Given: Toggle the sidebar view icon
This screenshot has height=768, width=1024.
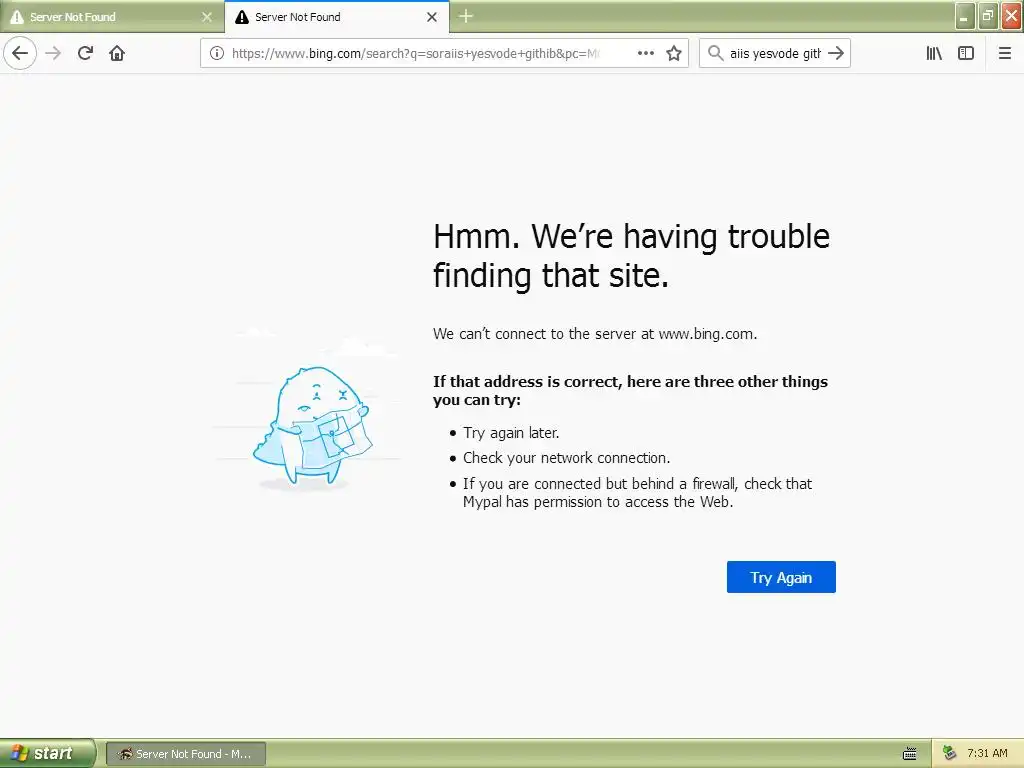Looking at the screenshot, I should [x=966, y=53].
